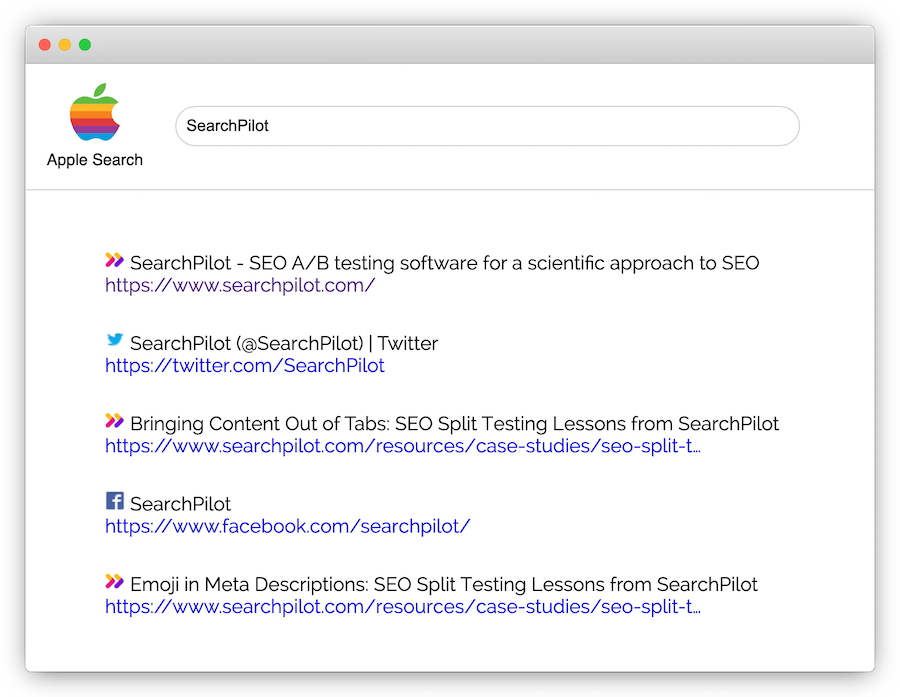
Task: Click the rainbow Apple logo
Action: [95, 112]
